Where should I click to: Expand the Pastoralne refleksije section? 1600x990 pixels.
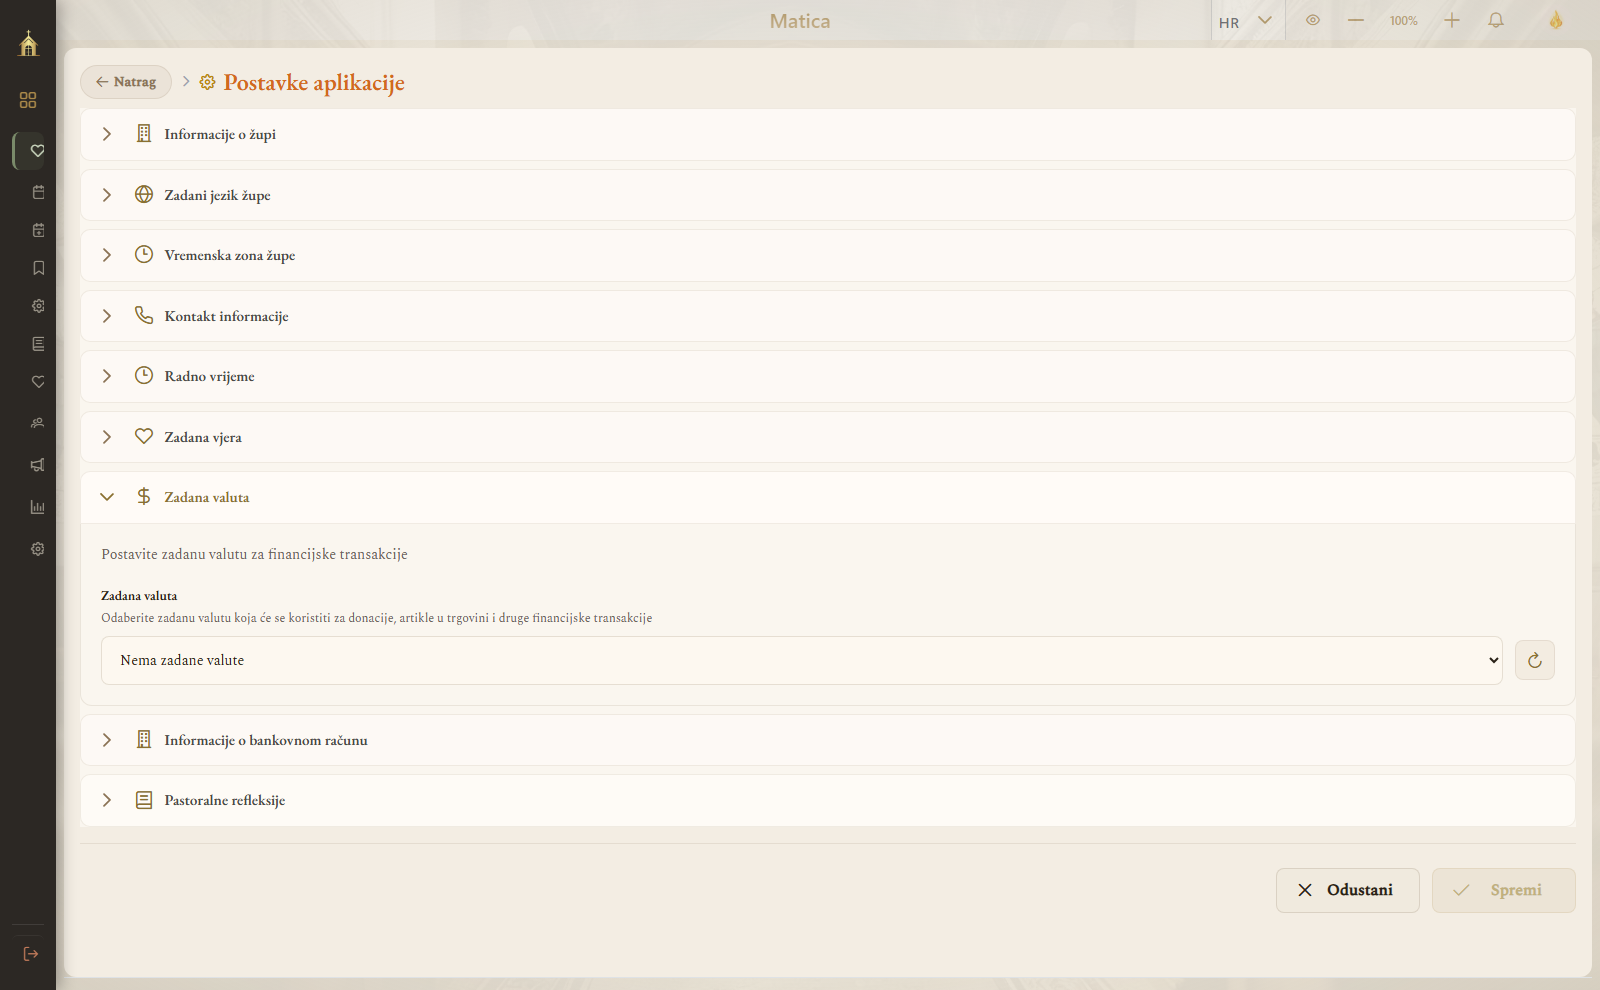point(828,800)
